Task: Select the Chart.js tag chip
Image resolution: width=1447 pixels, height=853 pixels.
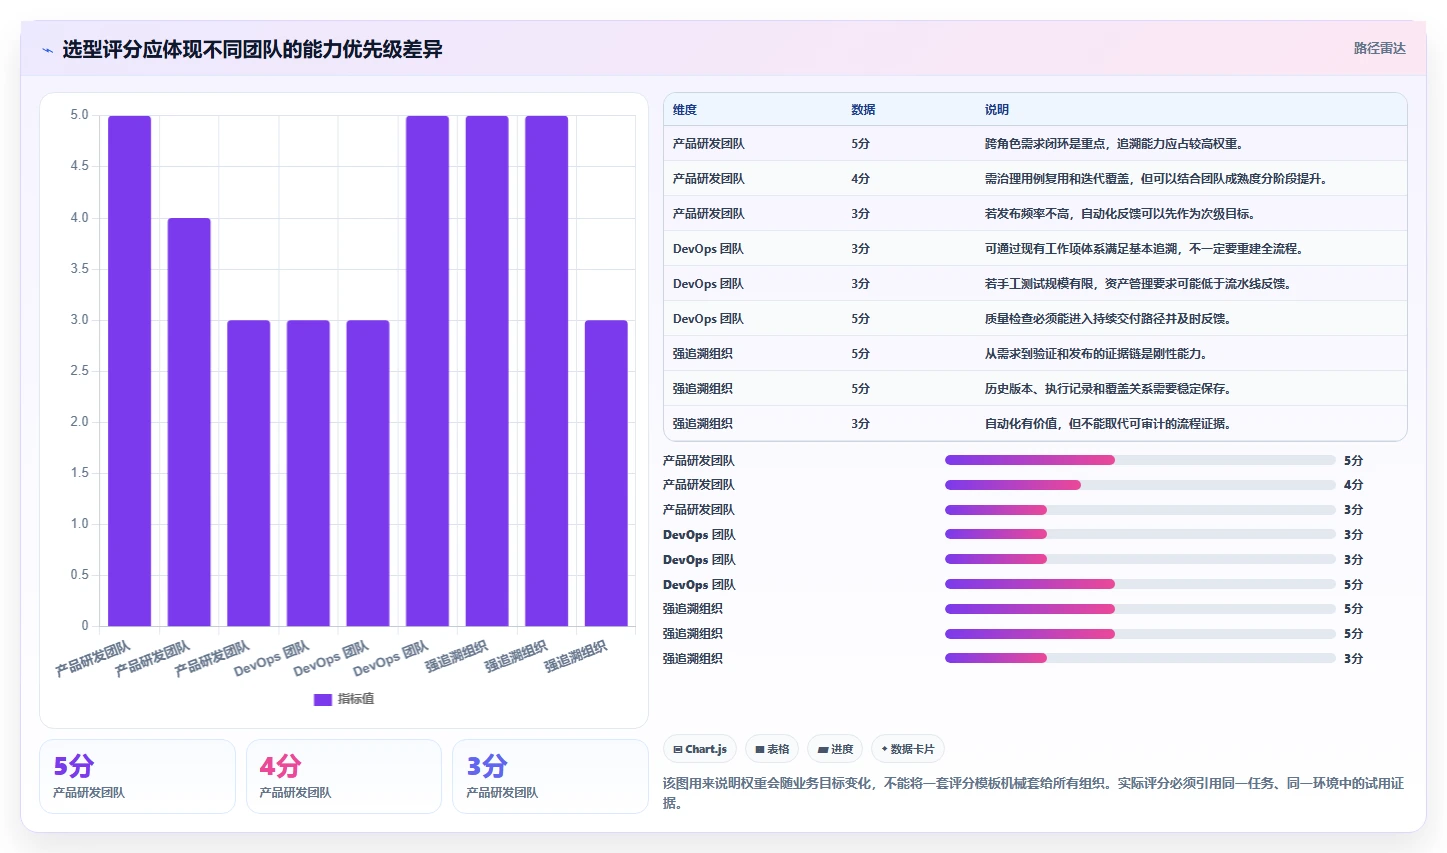Action: click(700, 749)
